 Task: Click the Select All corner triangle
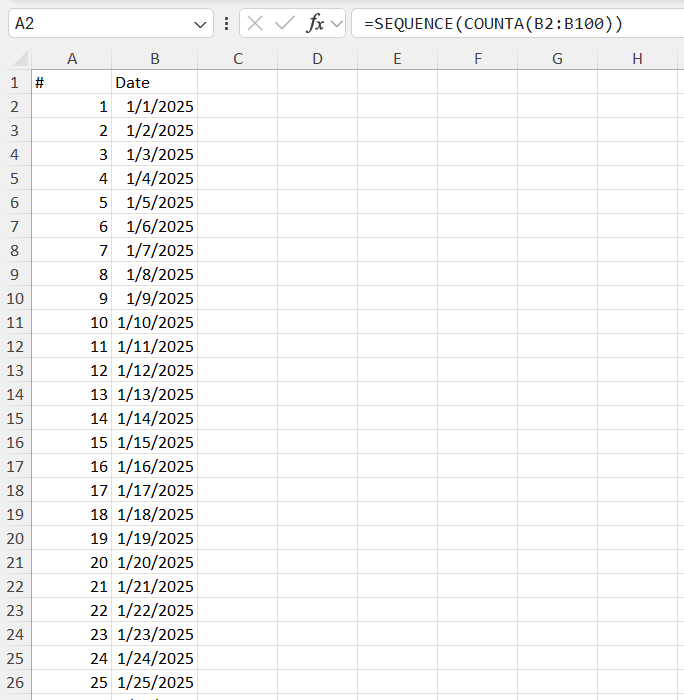19,58
